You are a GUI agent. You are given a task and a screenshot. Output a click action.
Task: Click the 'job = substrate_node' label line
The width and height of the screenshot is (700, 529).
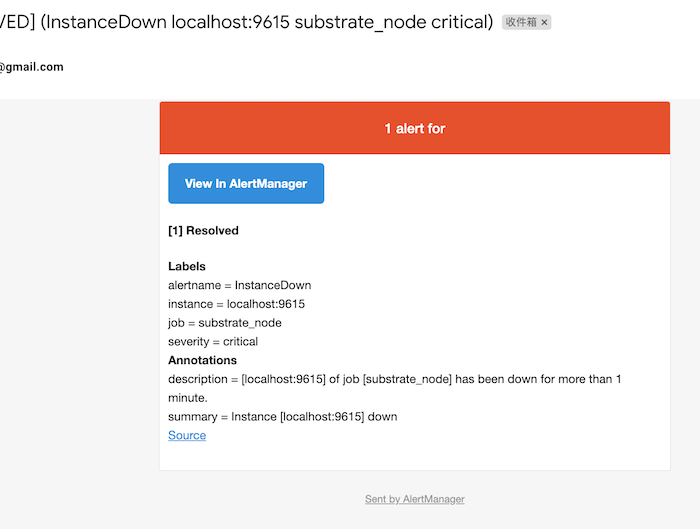coord(224,323)
